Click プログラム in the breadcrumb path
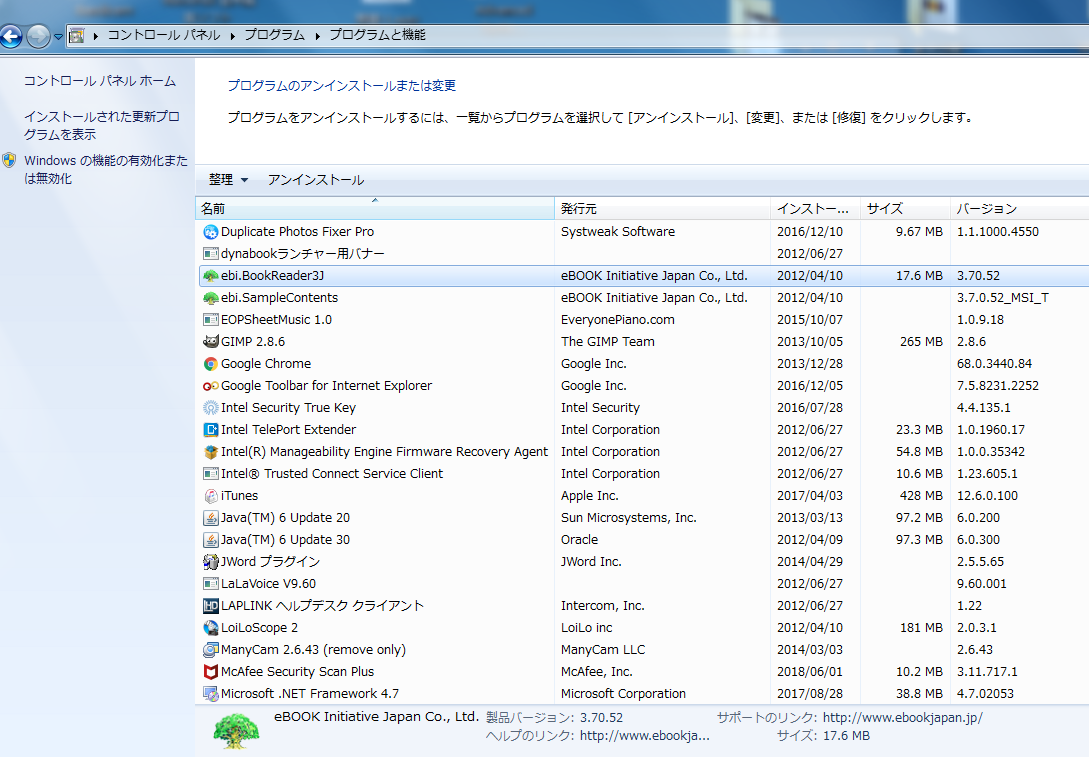The width and height of the screenshot is (1089, 757). (273, 35)
